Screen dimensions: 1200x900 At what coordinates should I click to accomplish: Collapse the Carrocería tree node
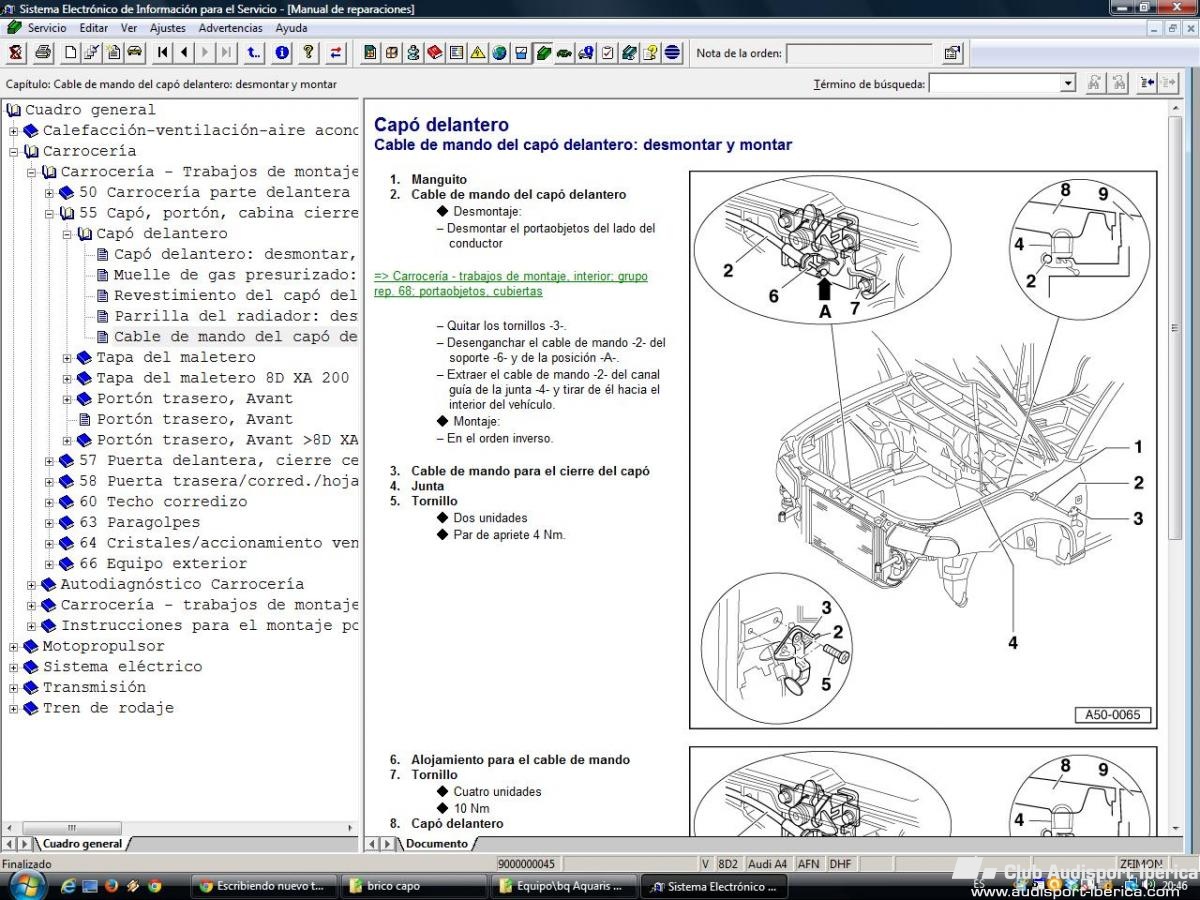click(x=14, y=152)
